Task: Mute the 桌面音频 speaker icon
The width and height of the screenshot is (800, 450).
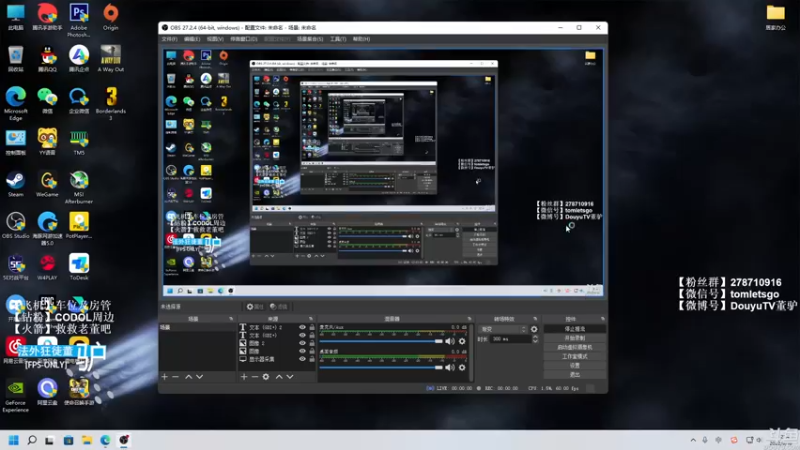Action: pyautogui.click(x=449, y=367)
